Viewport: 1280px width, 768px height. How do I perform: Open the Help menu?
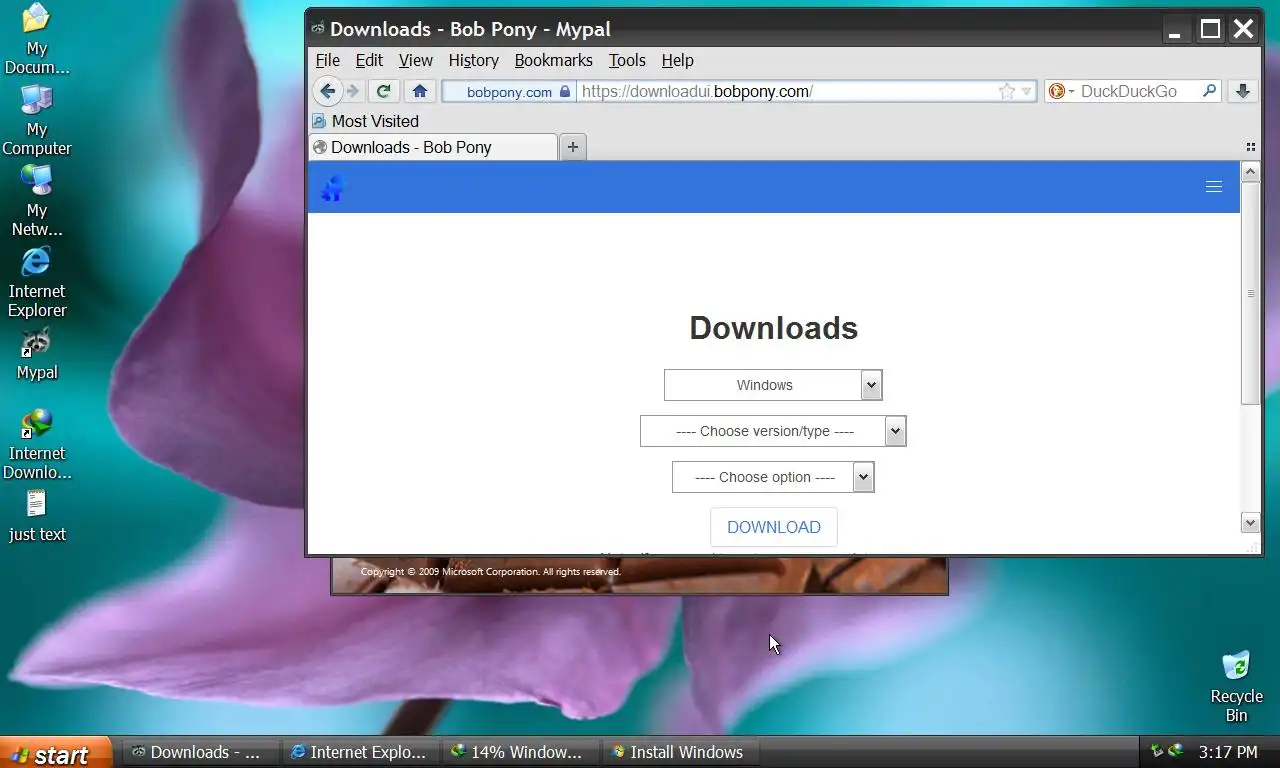677,60
